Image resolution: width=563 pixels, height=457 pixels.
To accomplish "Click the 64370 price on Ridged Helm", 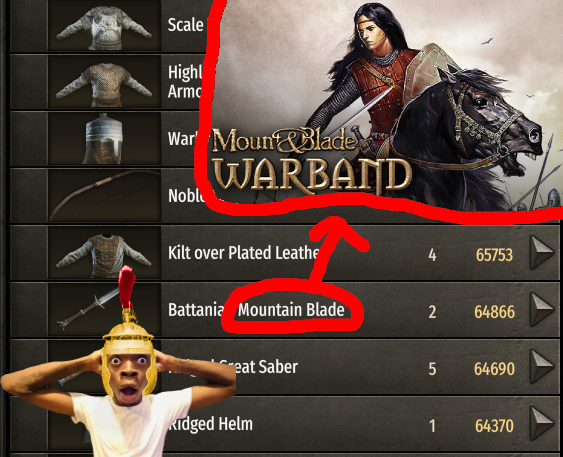I will [494, 426].
